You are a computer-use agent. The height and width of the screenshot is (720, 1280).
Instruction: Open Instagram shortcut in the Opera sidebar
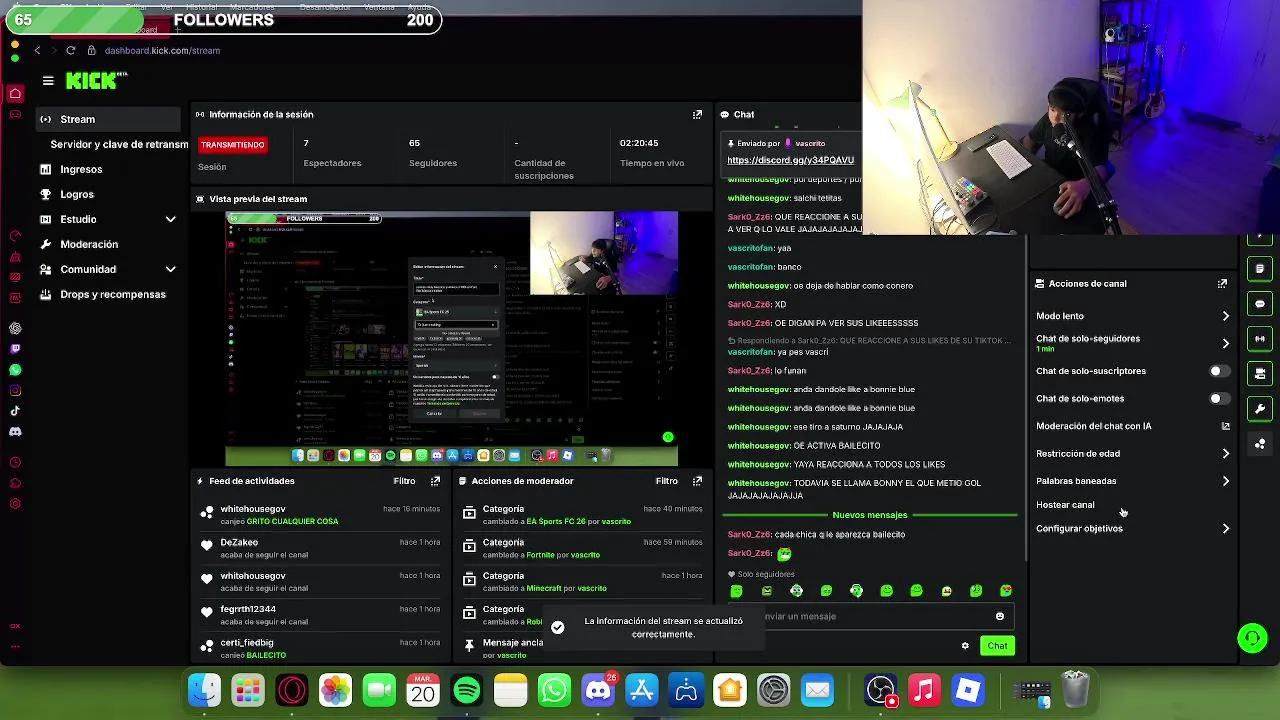click(15, 390)
